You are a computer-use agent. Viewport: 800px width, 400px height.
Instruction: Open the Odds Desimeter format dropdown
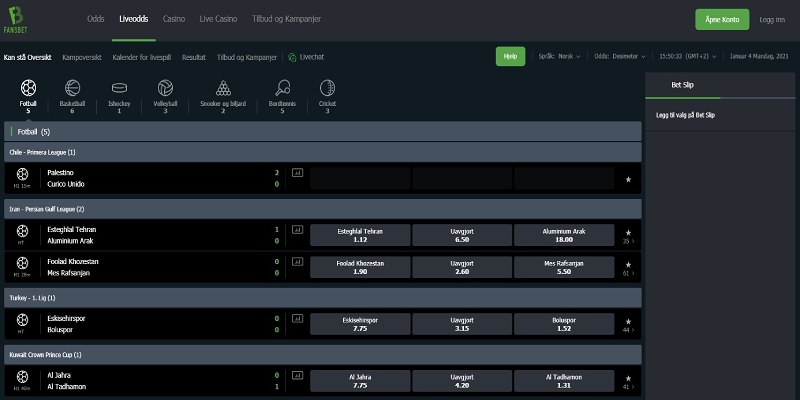[620, 57]
